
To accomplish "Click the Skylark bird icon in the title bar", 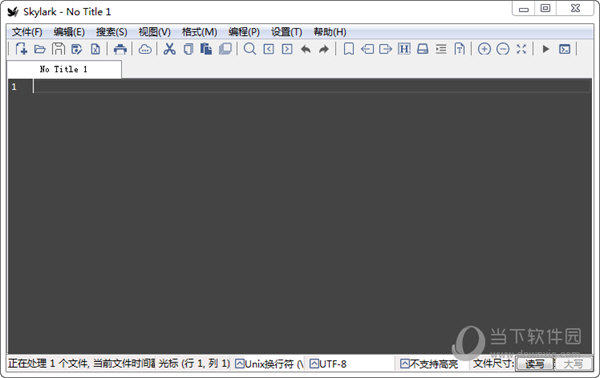I will tap(13, 12).
